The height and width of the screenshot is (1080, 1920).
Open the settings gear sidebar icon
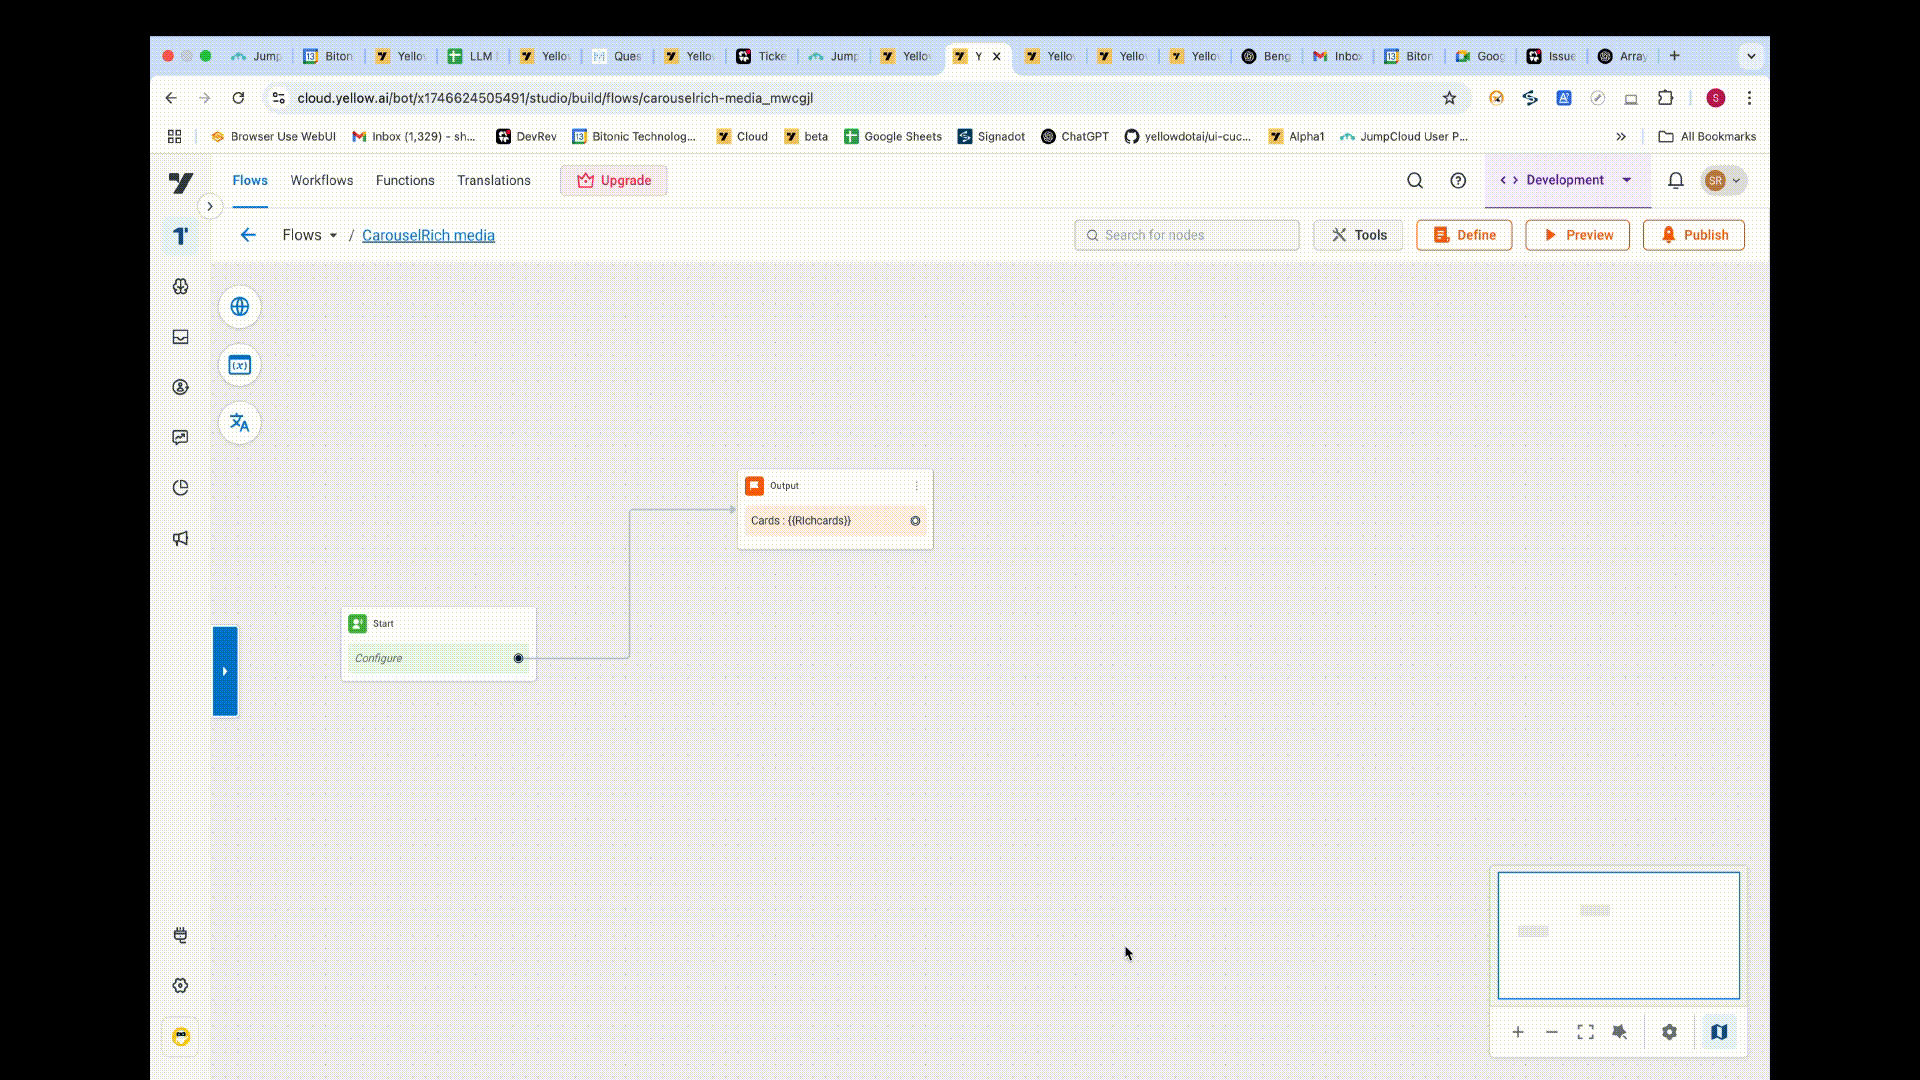click(x=181, y=985)
